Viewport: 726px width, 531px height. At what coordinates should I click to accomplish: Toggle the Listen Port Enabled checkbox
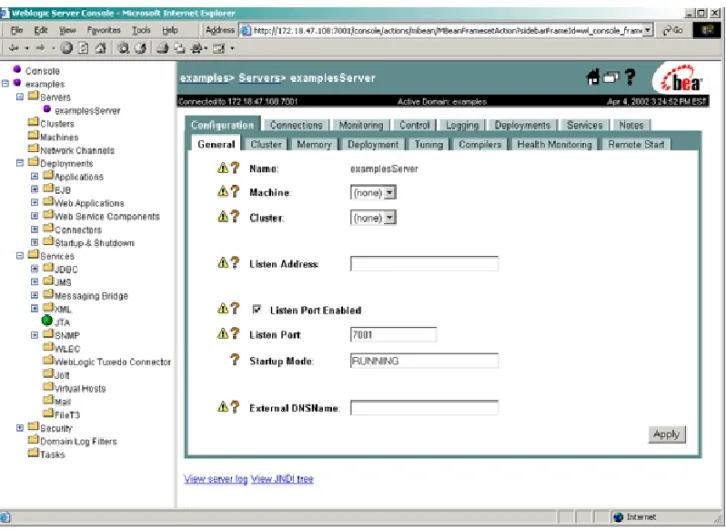(257, 309)
